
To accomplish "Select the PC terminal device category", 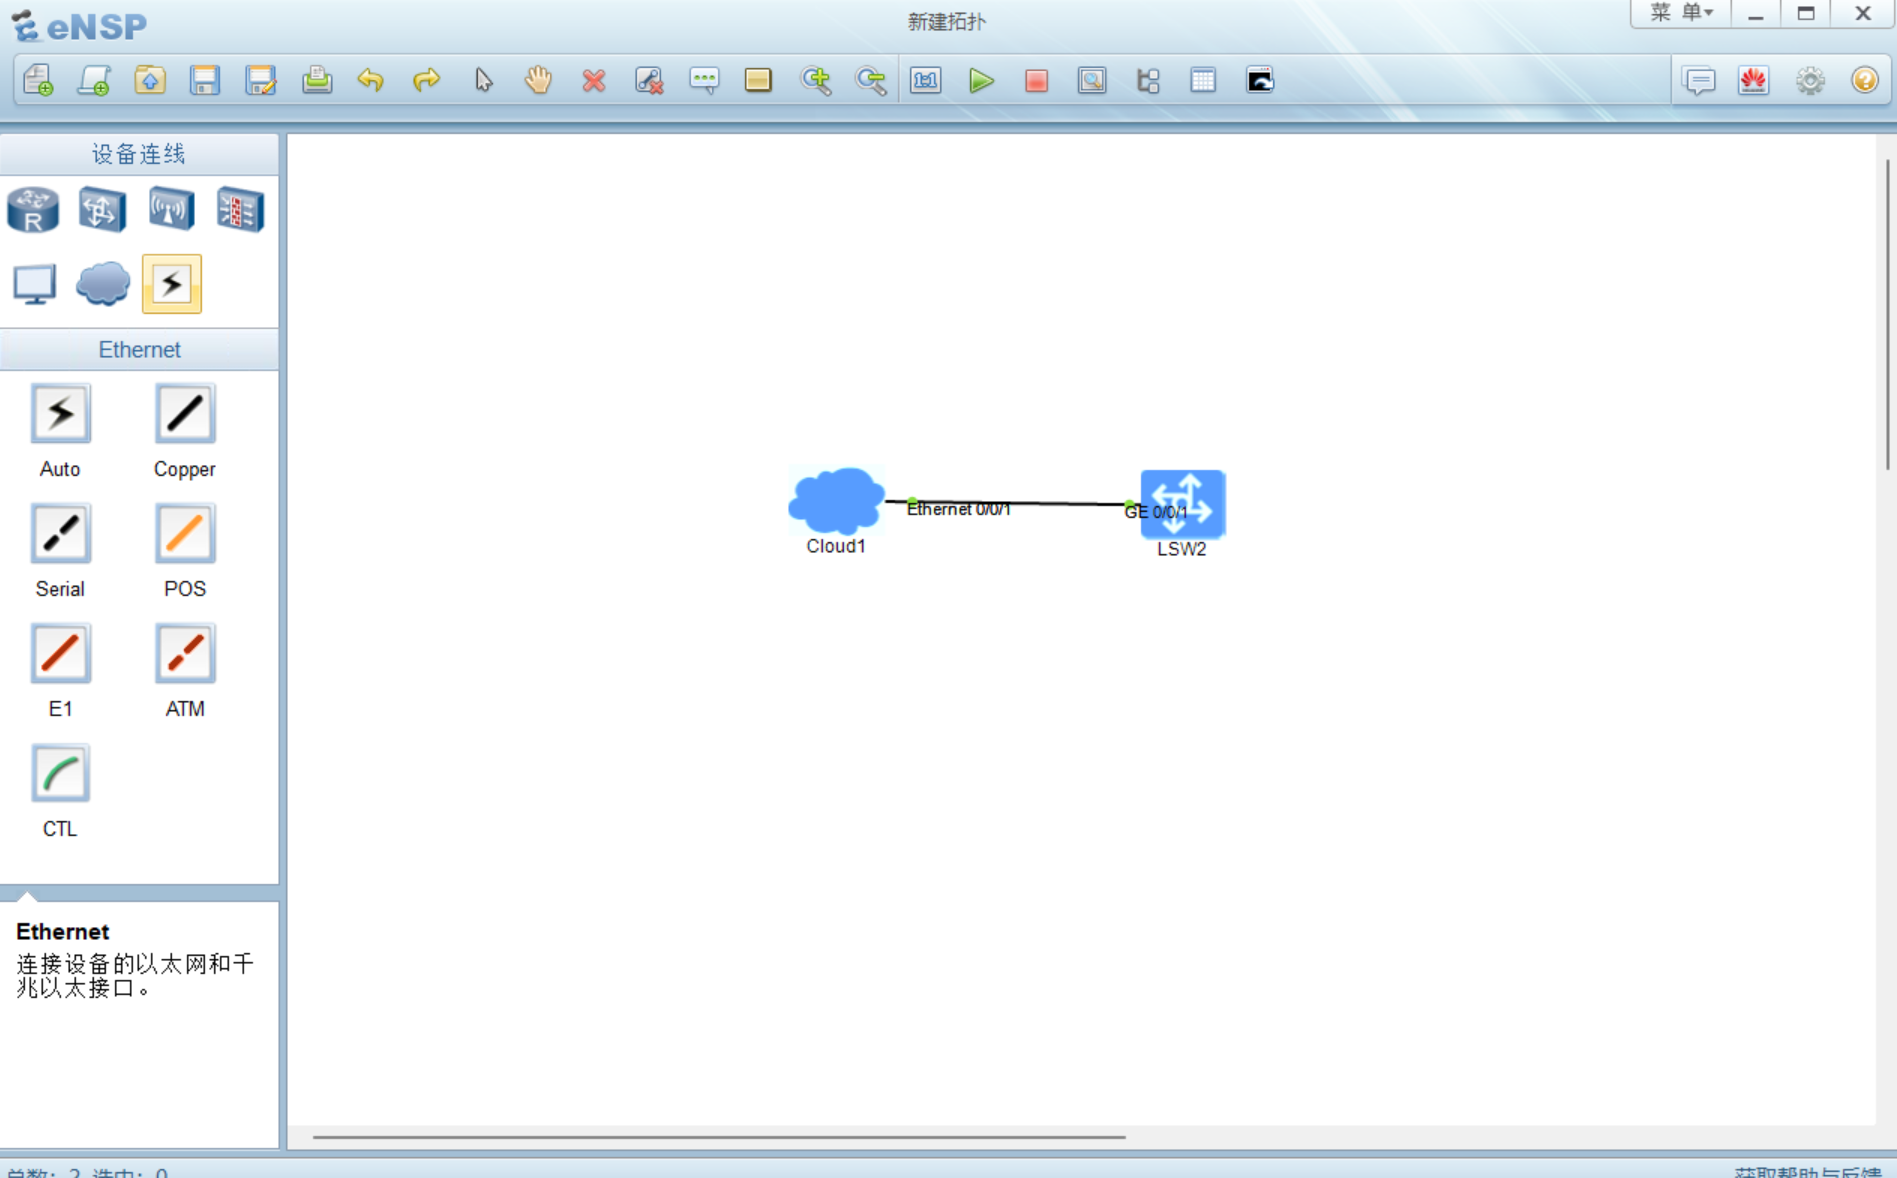I will tap(34, 285).
